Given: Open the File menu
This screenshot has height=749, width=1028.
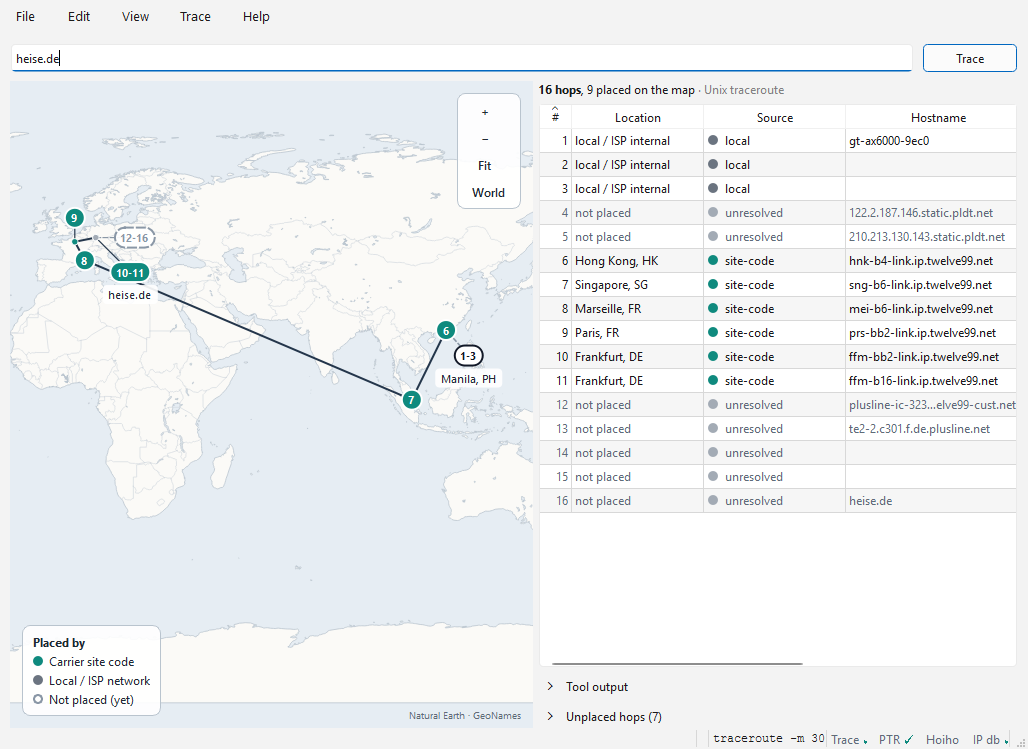Looking at the screenshot, I should coord(26,16).
